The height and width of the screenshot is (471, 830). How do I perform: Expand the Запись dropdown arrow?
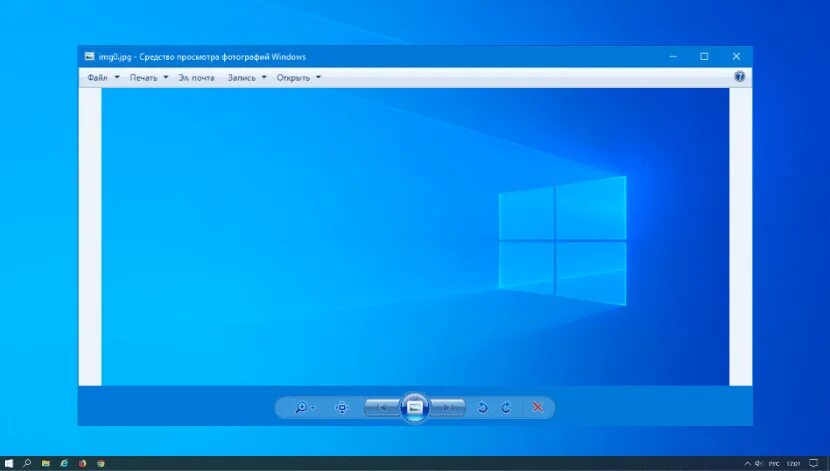(x=264, y=77)
